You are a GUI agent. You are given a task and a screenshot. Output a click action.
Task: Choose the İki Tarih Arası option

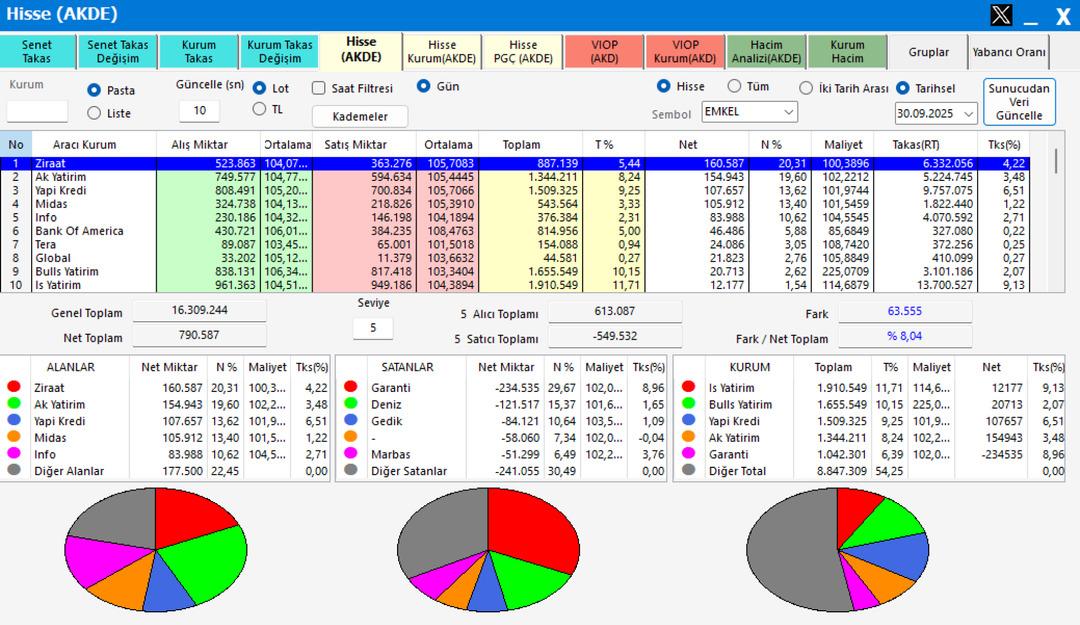(805, 88)
